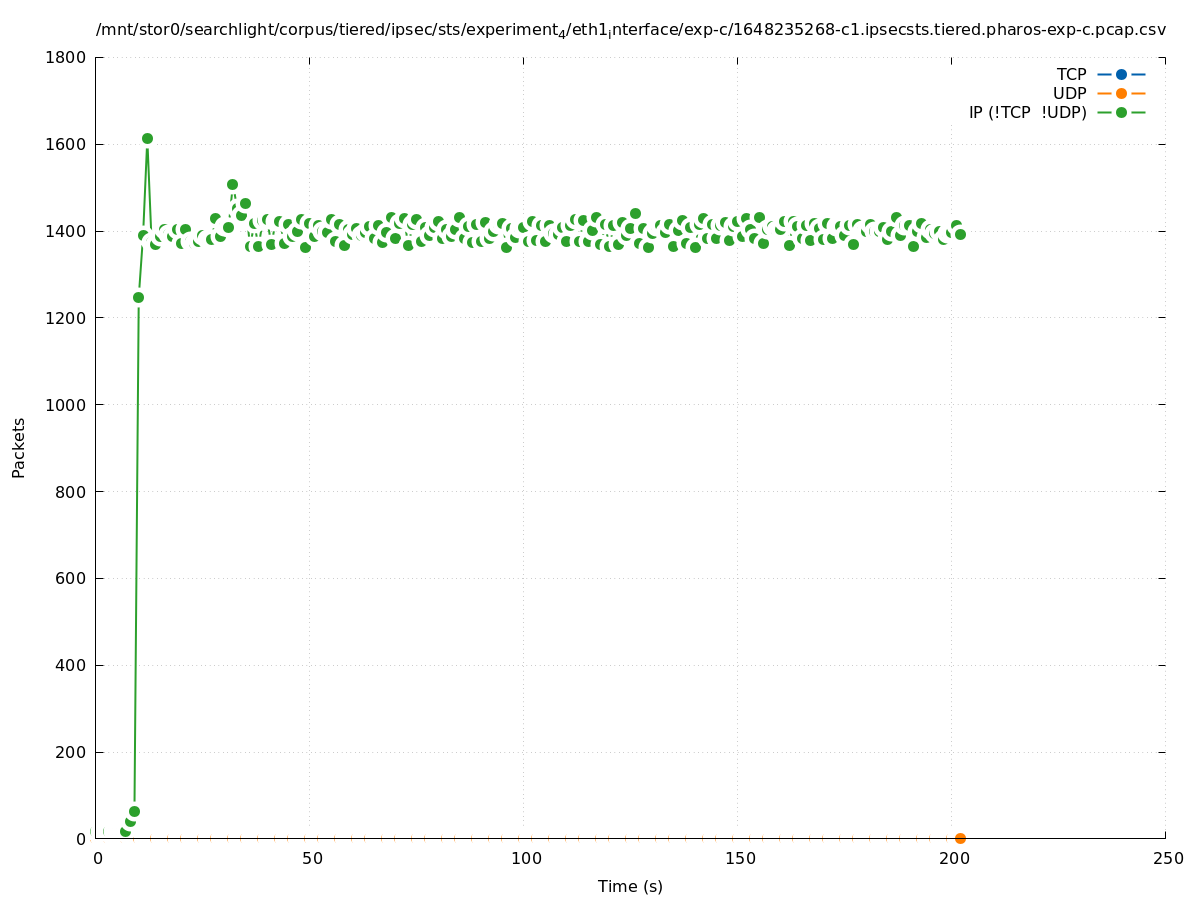Click the highest green peak data point
The width and height of the screenshot is (1197, 900).
point(147,139)
